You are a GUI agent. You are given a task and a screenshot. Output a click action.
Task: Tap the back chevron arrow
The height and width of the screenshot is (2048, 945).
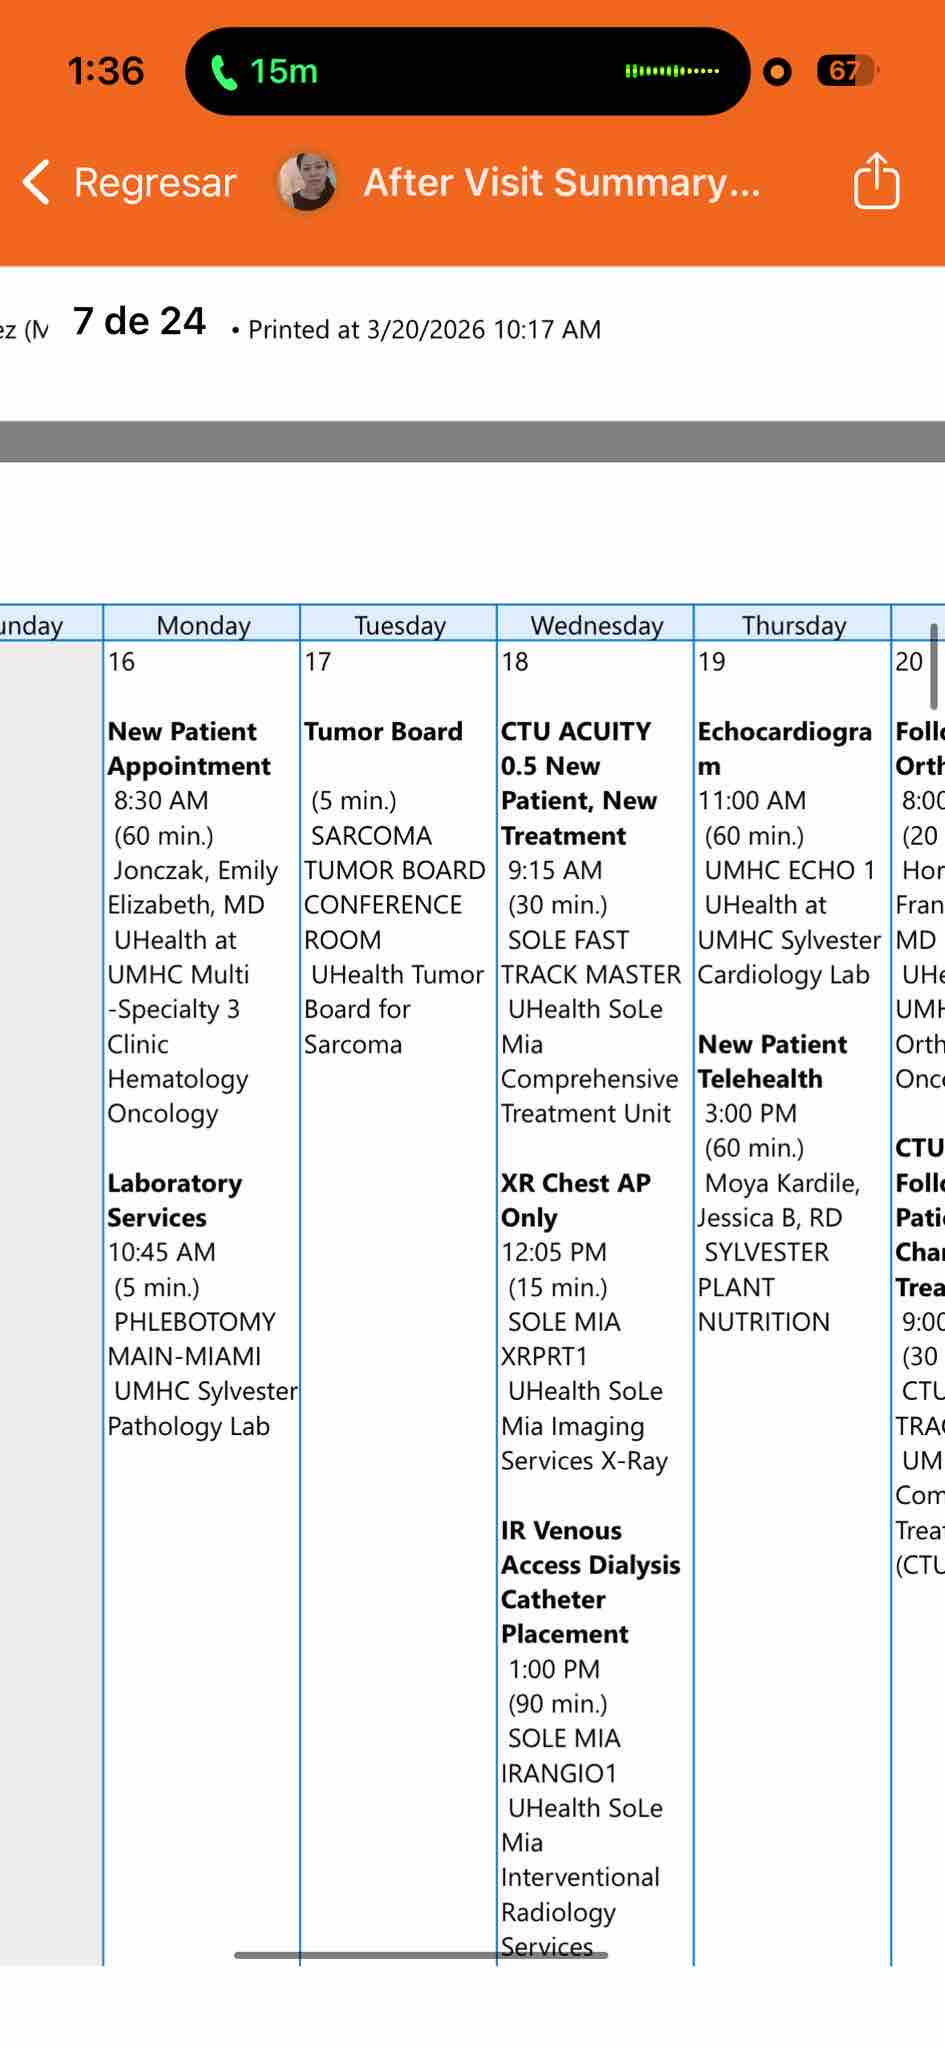click(37, 183)
